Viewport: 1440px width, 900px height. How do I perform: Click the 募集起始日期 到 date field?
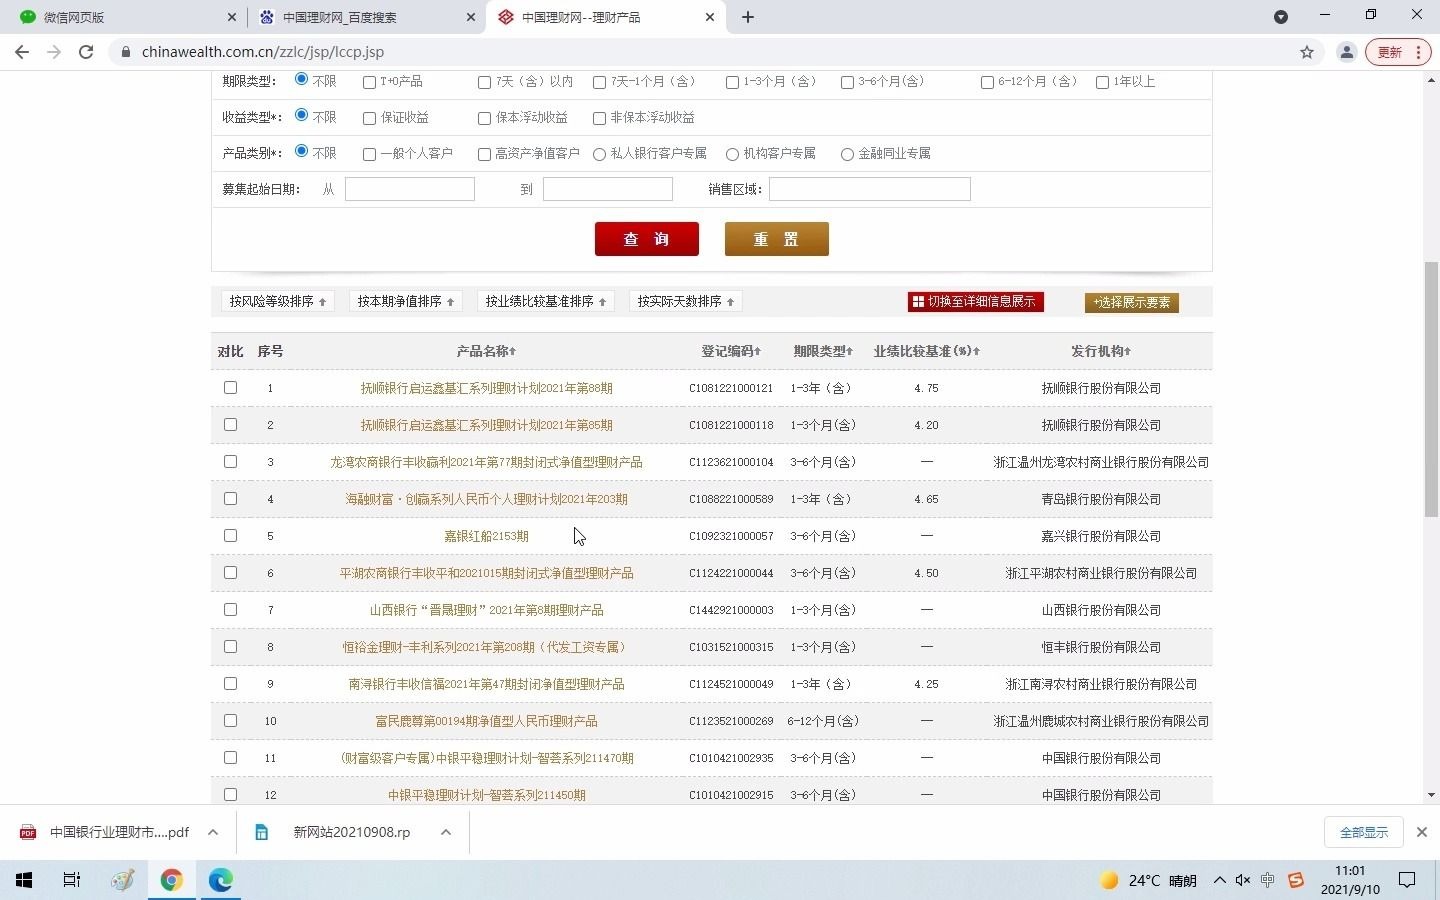[x=608, y=189]
